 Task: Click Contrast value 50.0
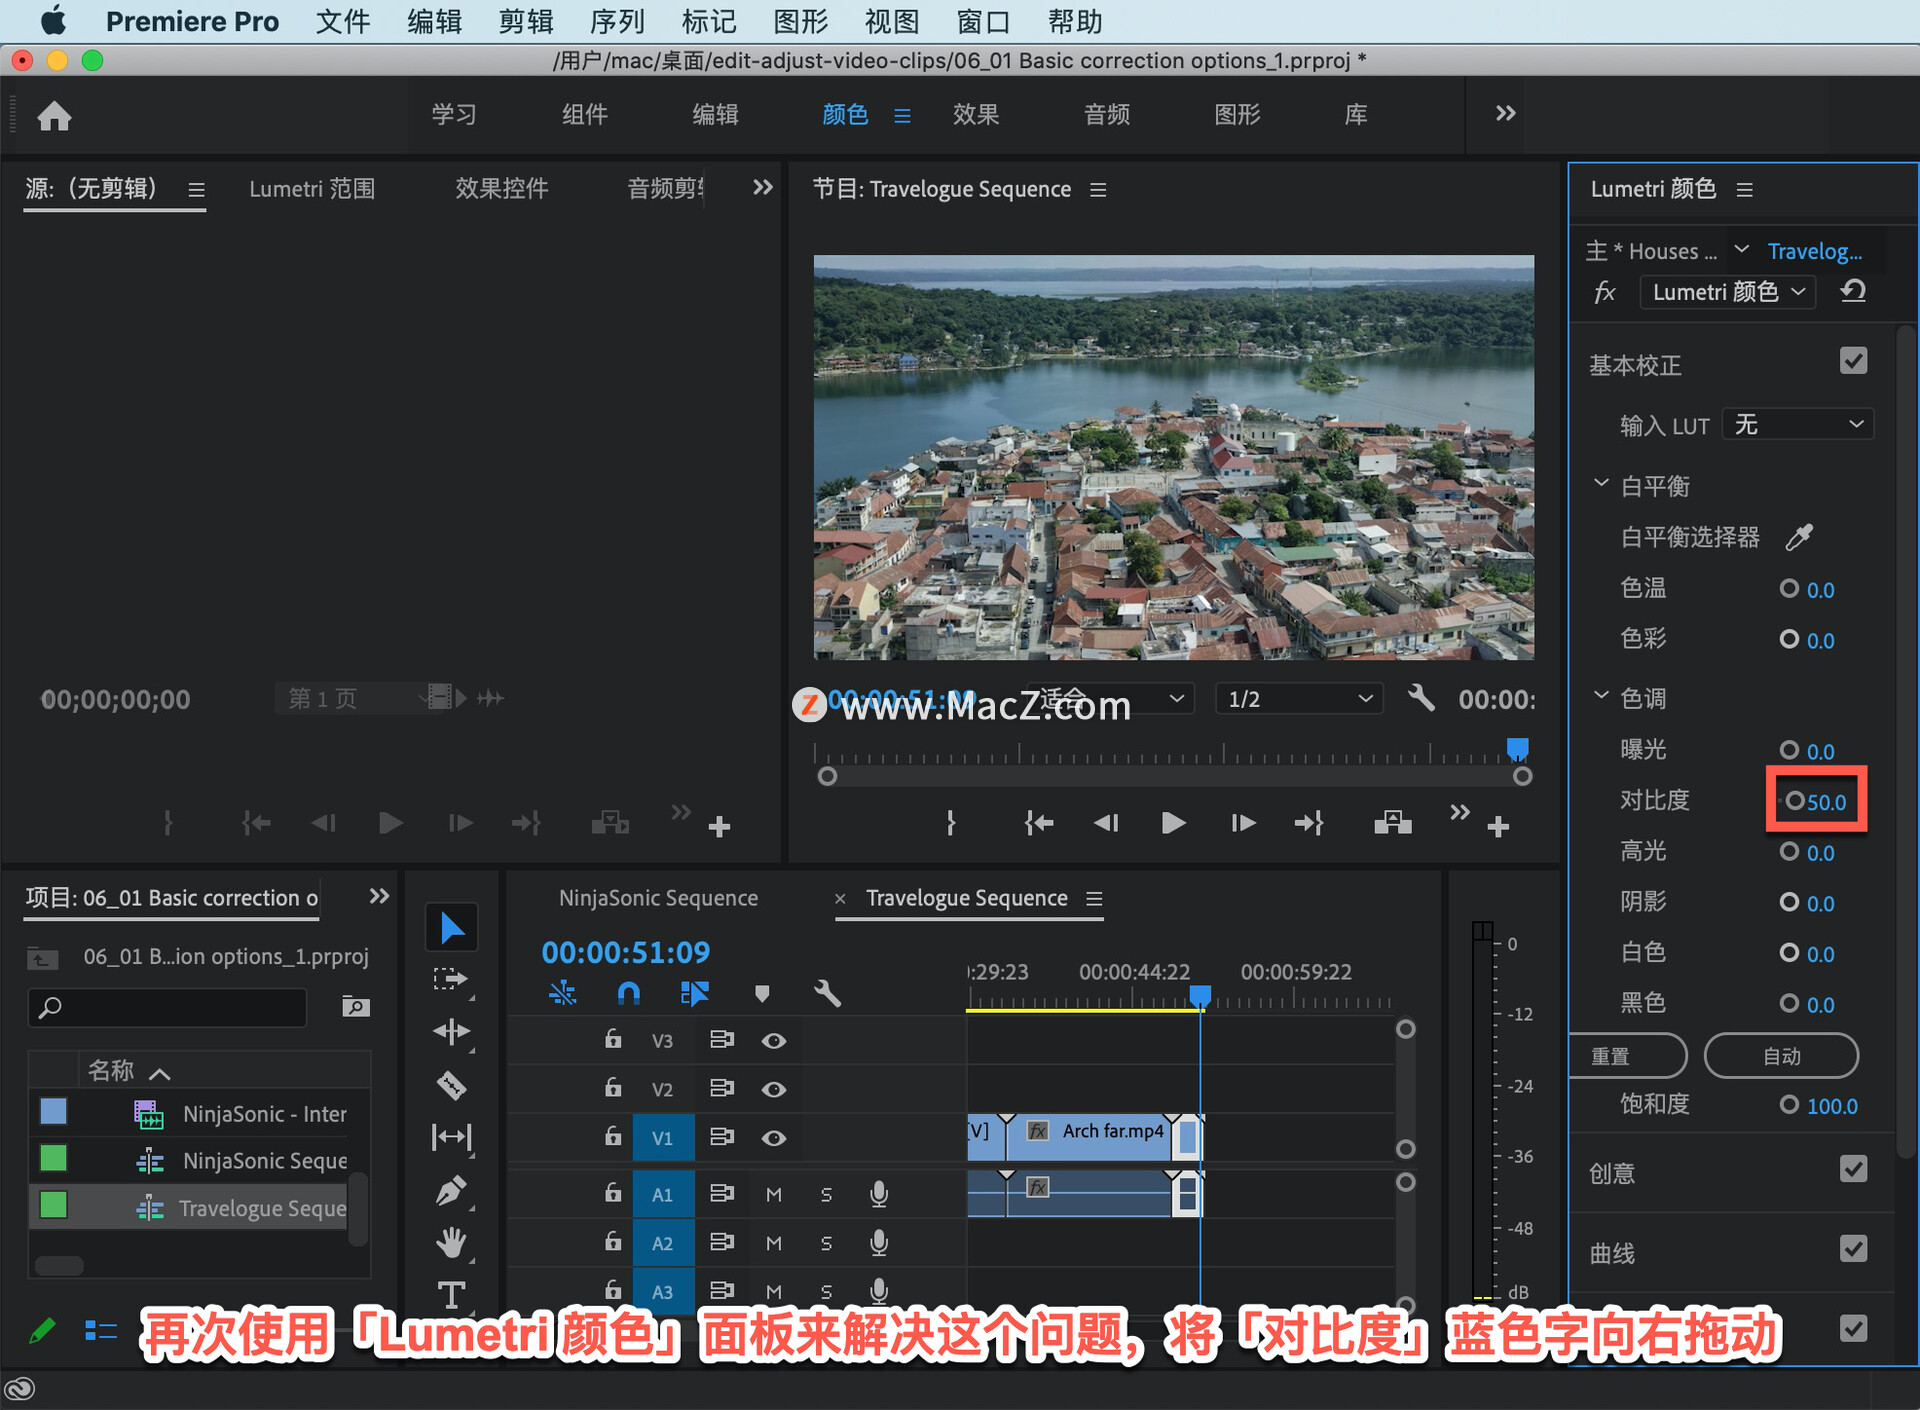pyautogui.click(x=1826, y=802)
